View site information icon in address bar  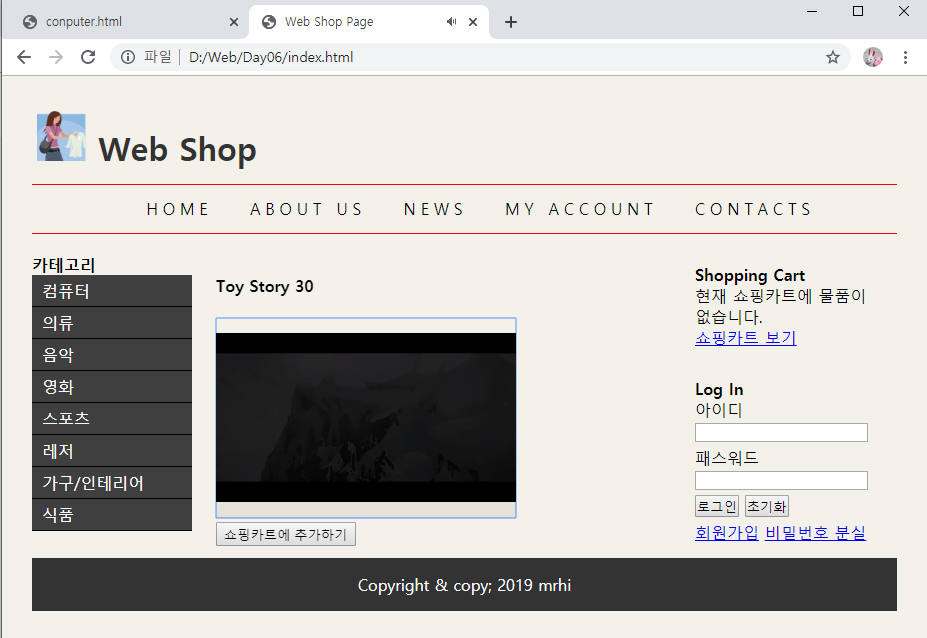click(128, 57)
